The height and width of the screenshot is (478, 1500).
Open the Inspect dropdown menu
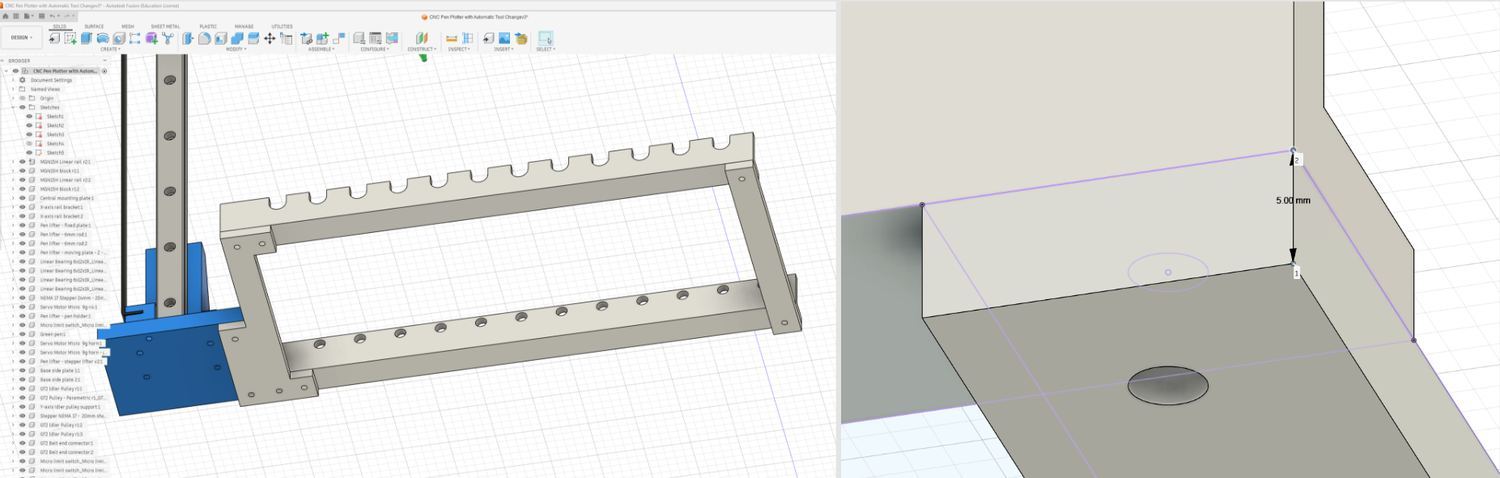[459, 49]
